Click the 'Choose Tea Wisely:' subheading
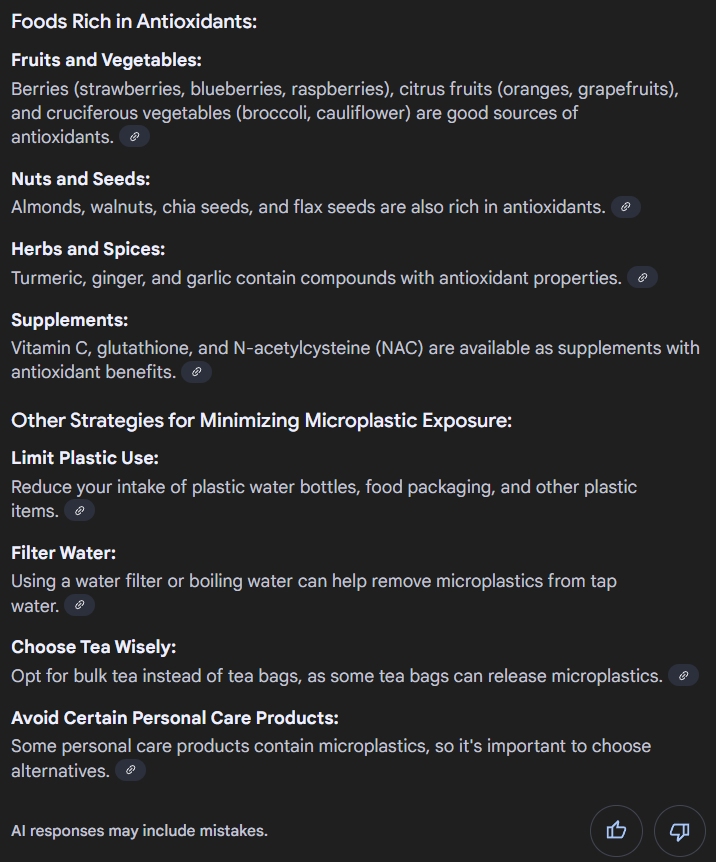 (x=93, y=647)
